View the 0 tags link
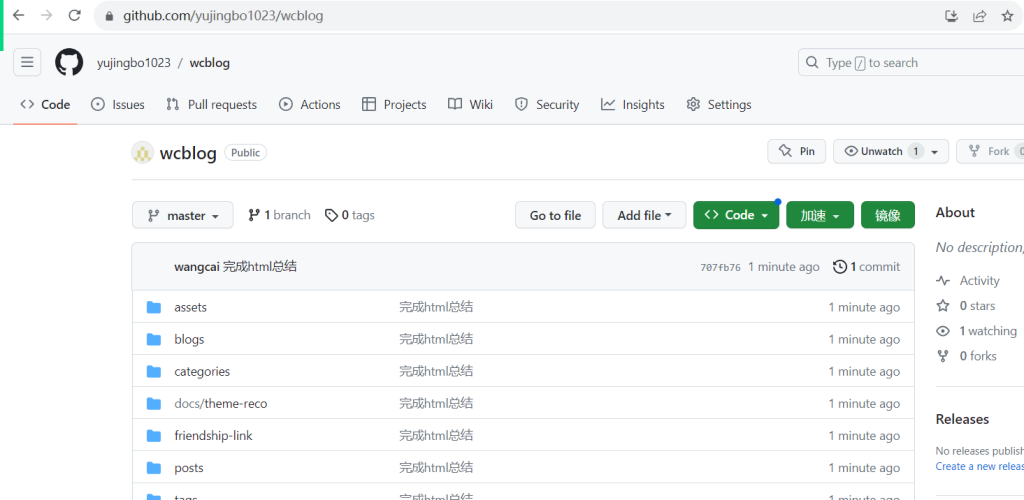Viewport: 1024px width, 500px height. coord(350,215)
